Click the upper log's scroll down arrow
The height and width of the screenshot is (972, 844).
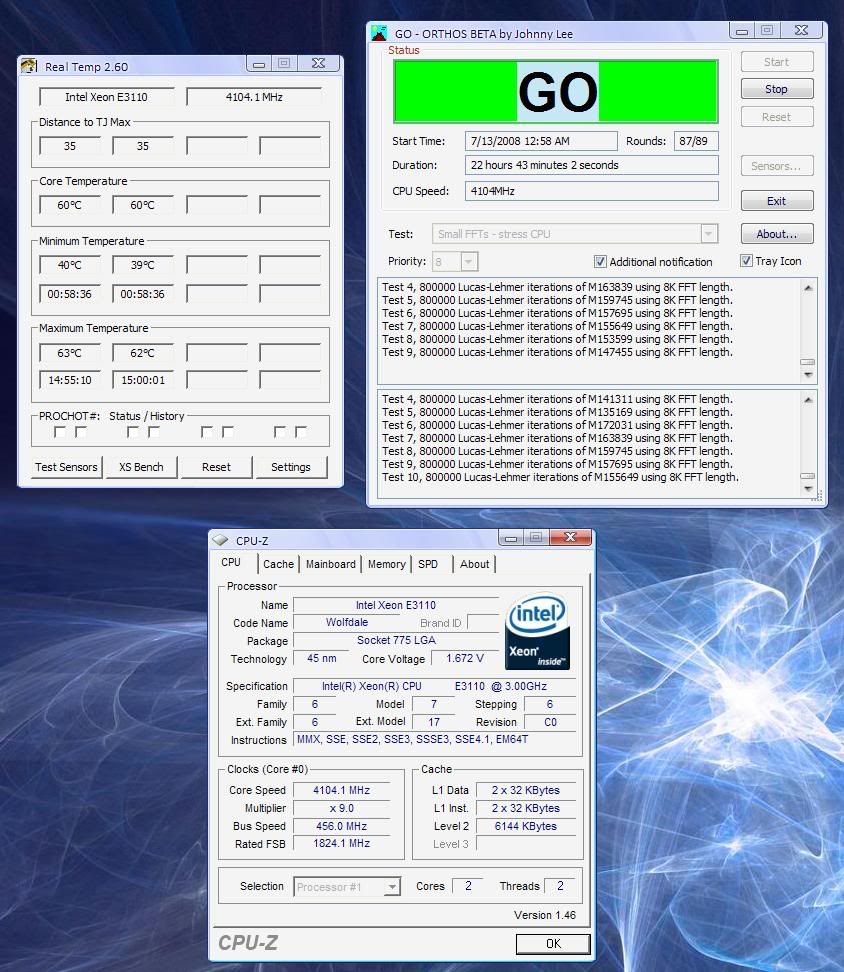807,374
